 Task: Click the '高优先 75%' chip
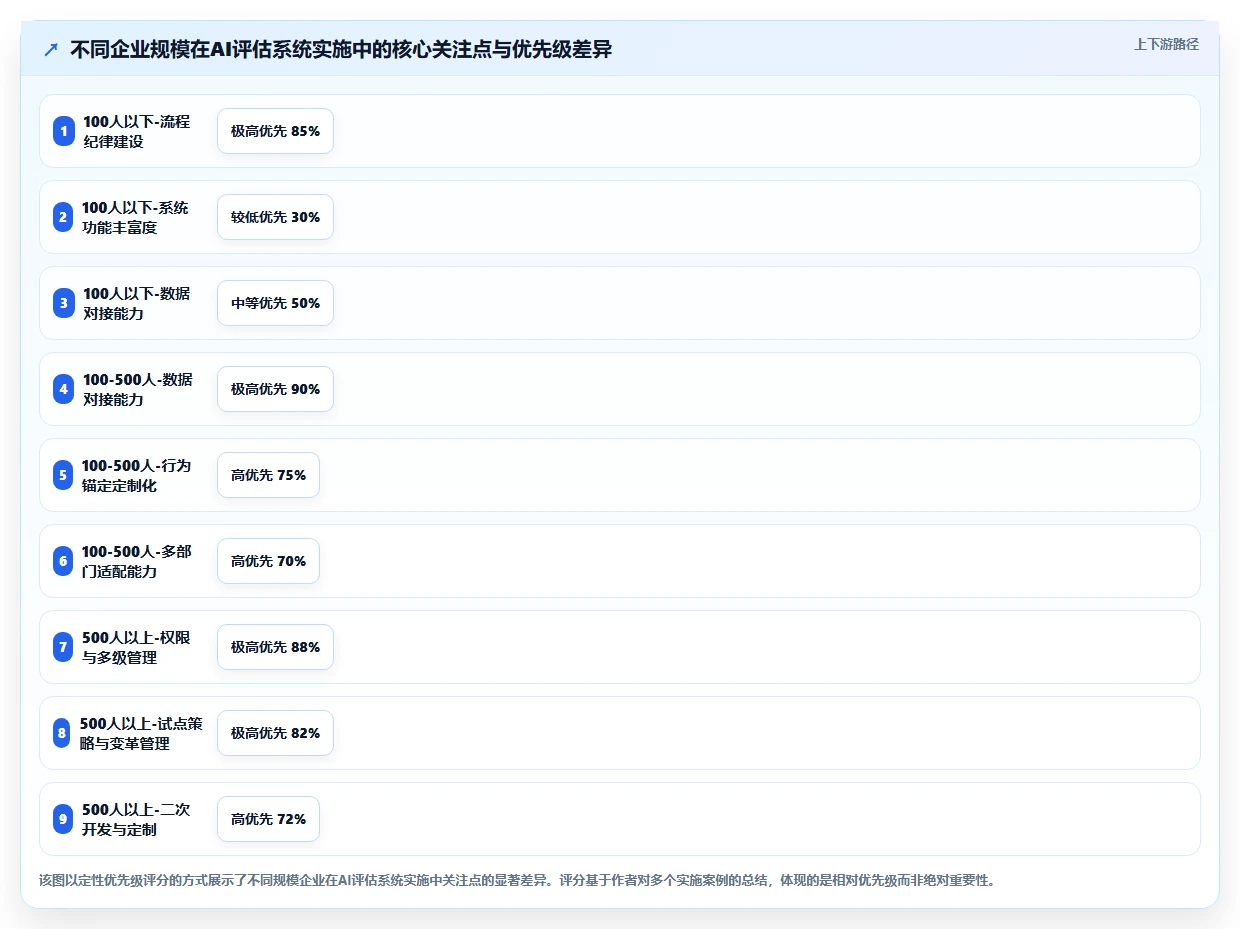coord(268,475)
